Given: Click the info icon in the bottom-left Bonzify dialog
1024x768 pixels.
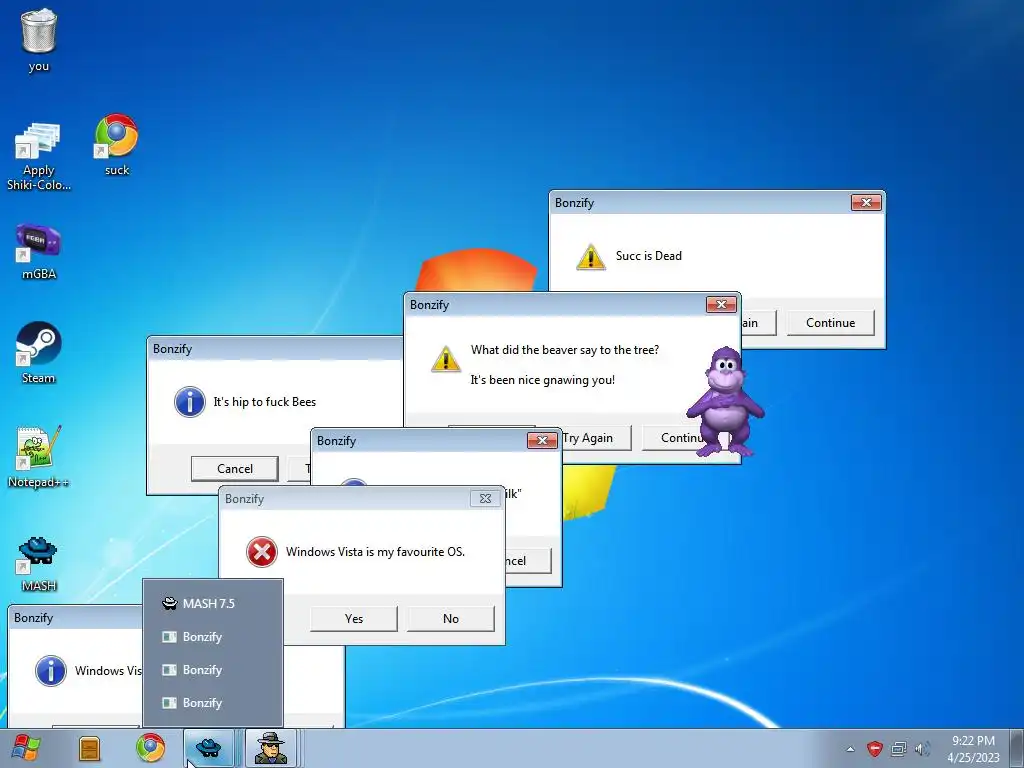Looking at the screenshot, I should click(51, 671).
